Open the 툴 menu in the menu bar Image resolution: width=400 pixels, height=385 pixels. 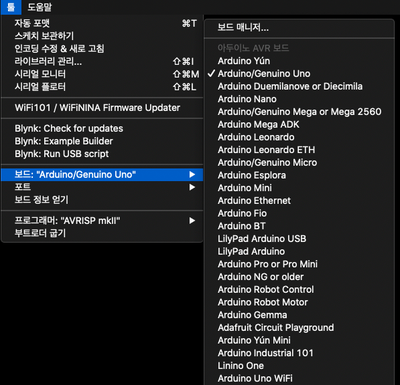(11, 7)
